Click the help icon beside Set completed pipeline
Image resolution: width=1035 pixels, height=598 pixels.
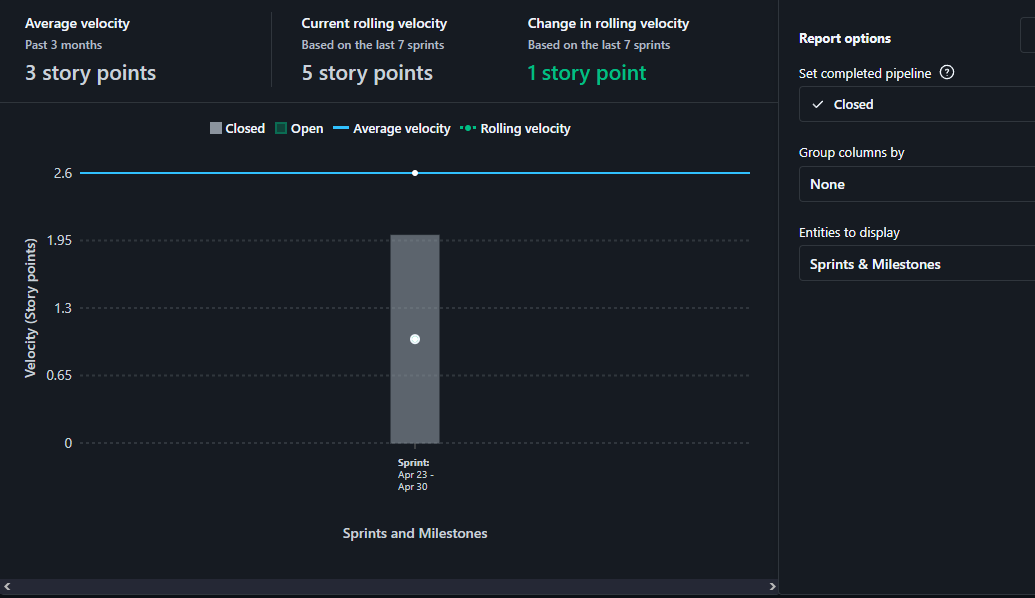point(947,73)
